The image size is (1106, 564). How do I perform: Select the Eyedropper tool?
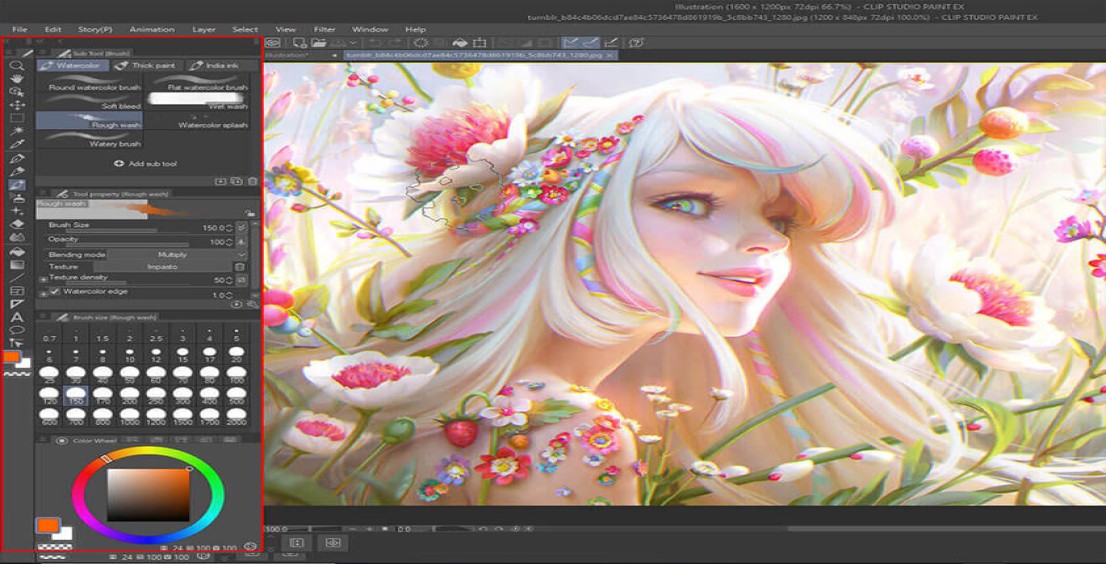[x=17, y=145]
